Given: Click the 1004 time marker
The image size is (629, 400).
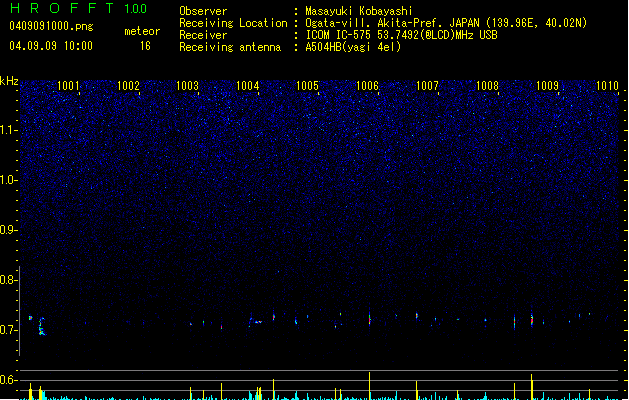Looking at the screenshot, I should [x=248, y=85].
